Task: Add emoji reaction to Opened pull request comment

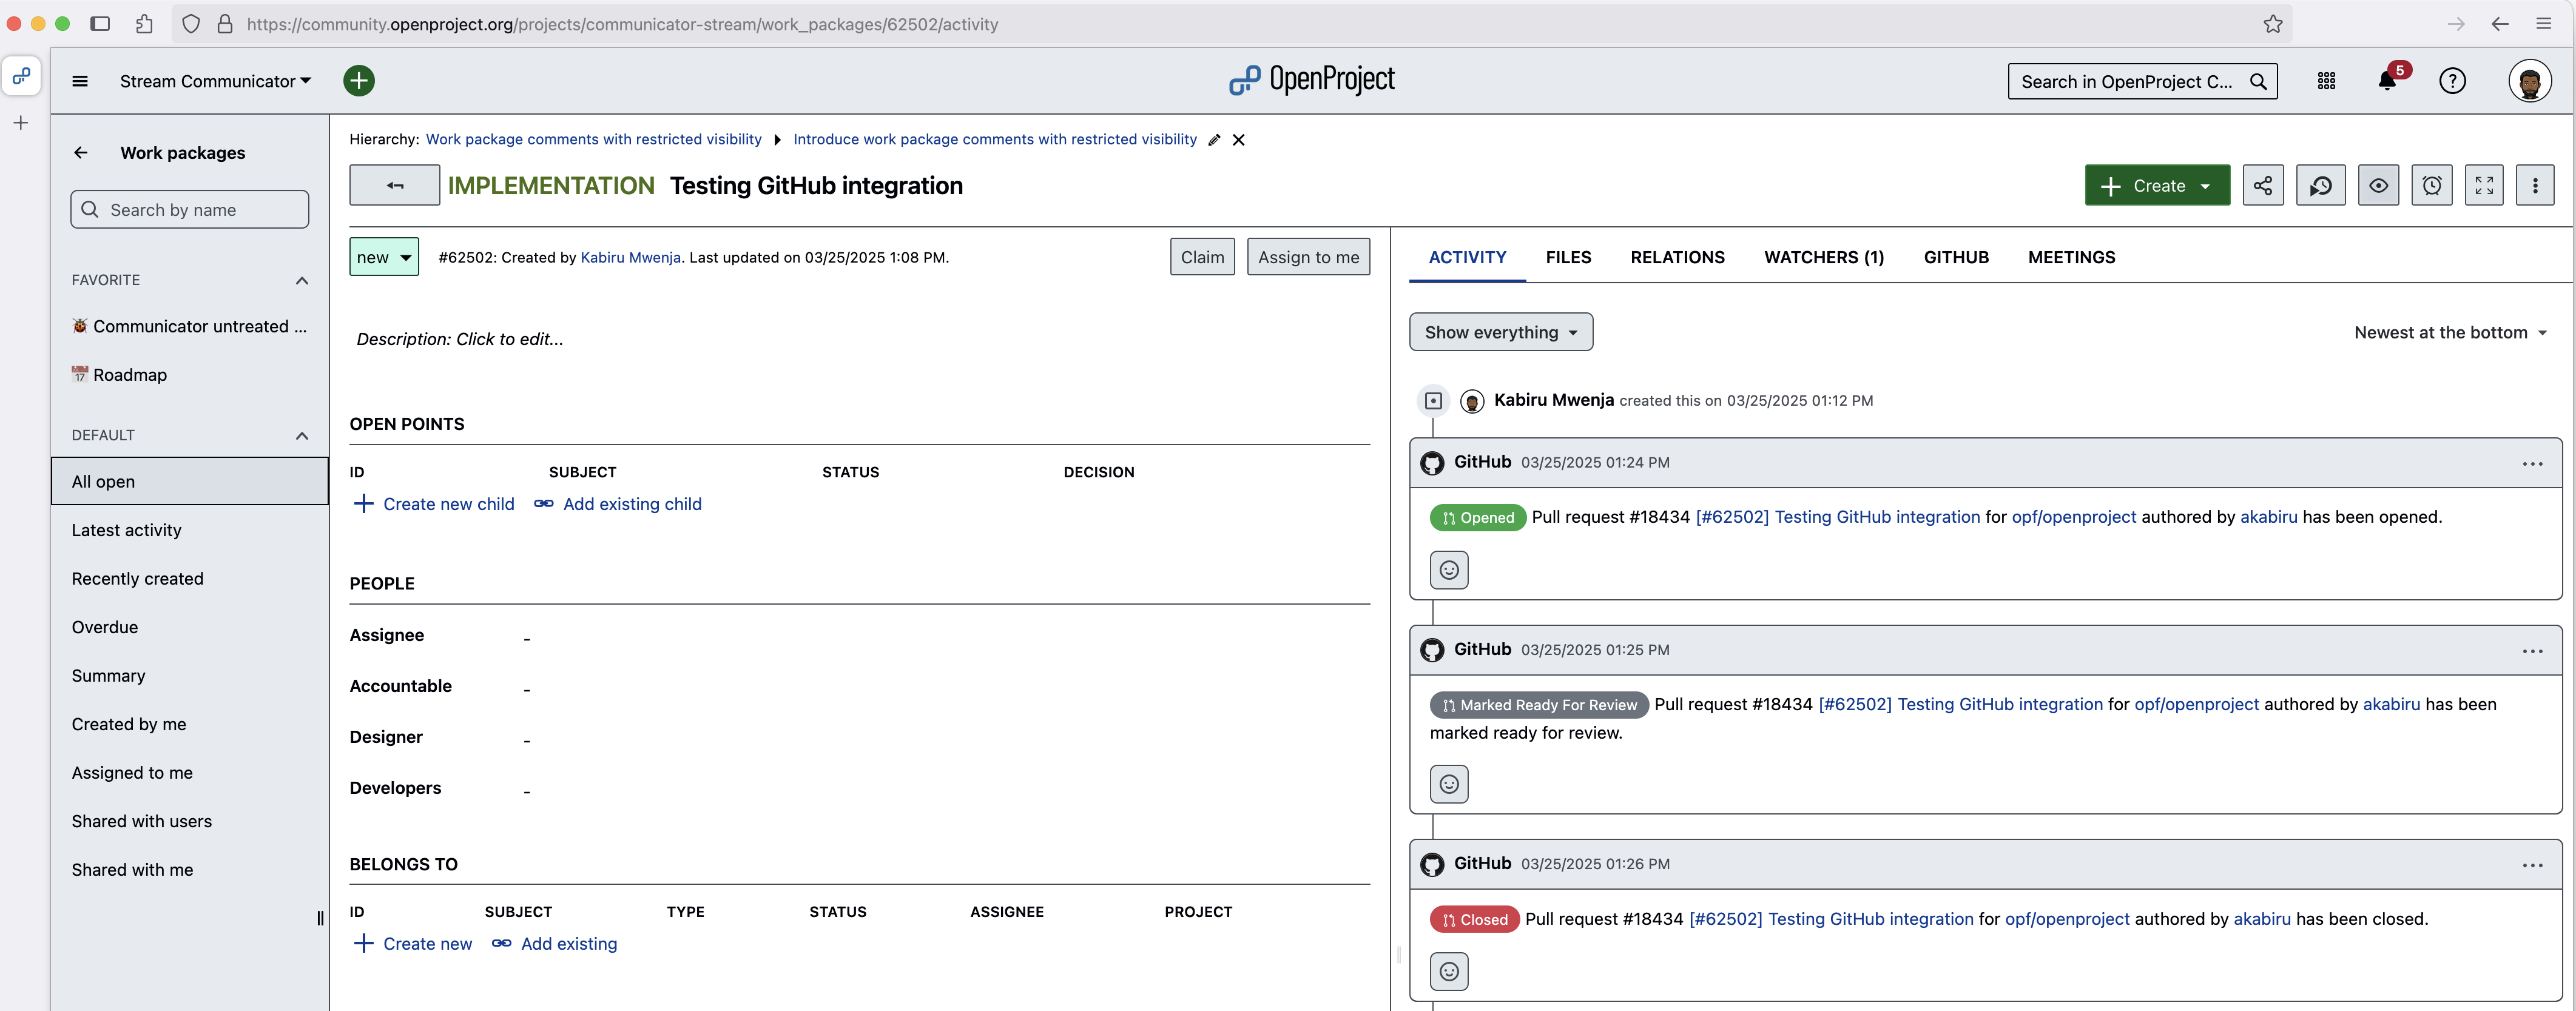Action: [x=1449, y=570]
